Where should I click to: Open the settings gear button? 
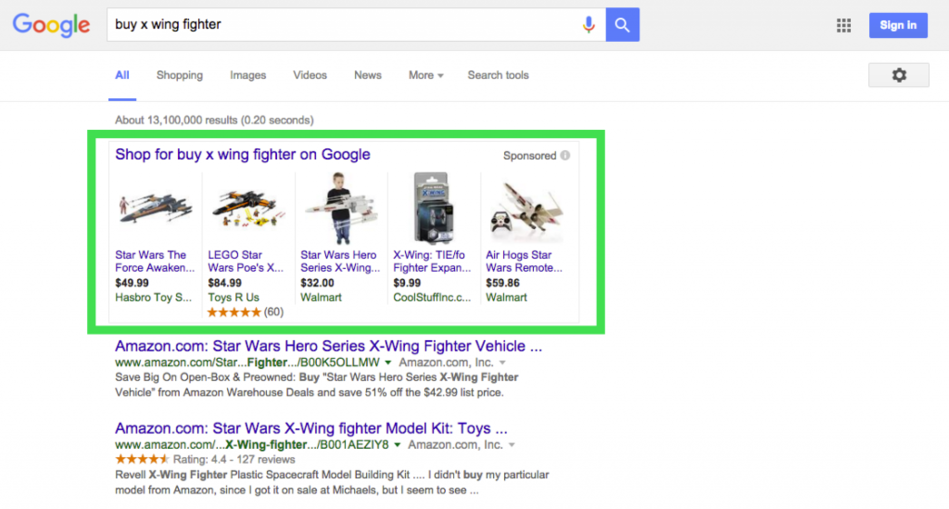898,75
